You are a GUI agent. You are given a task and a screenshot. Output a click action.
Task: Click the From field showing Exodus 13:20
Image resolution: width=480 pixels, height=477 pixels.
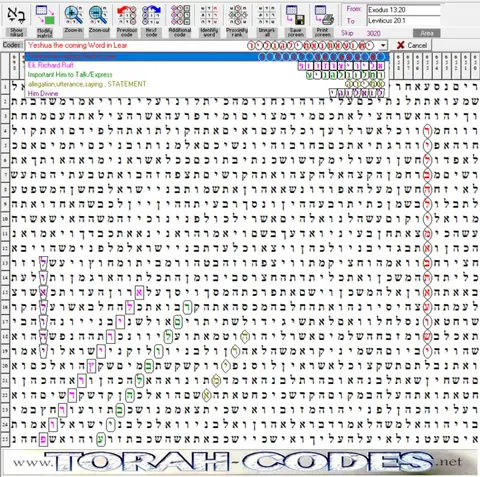point(403,10)
